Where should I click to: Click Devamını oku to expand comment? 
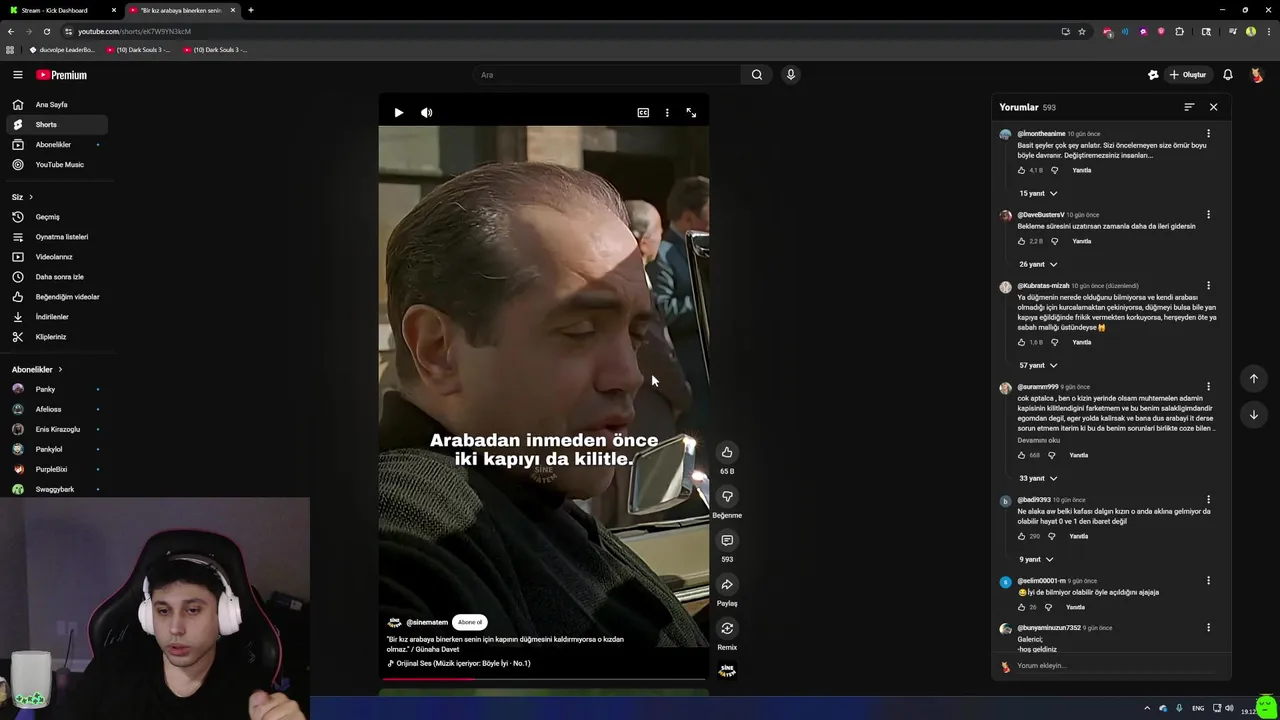tap(1038, 440)
